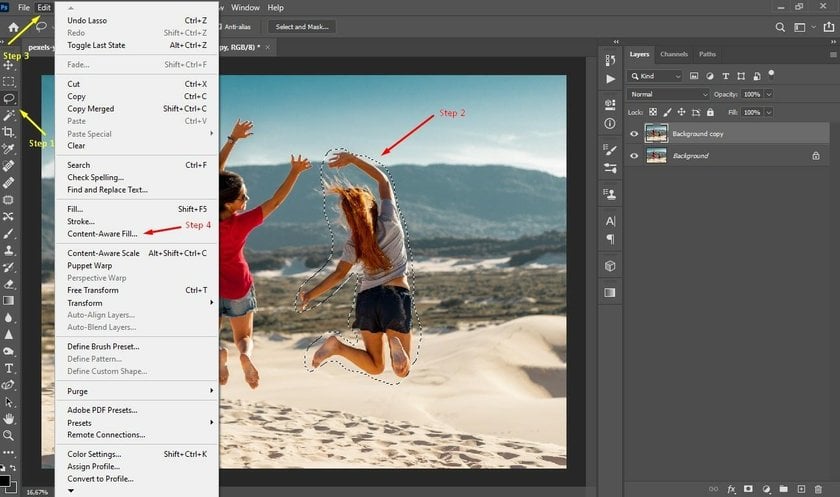This screenshot has width=840, height=497.
Task: Expand the Presets submenu
Action: (x=137, y=423)
